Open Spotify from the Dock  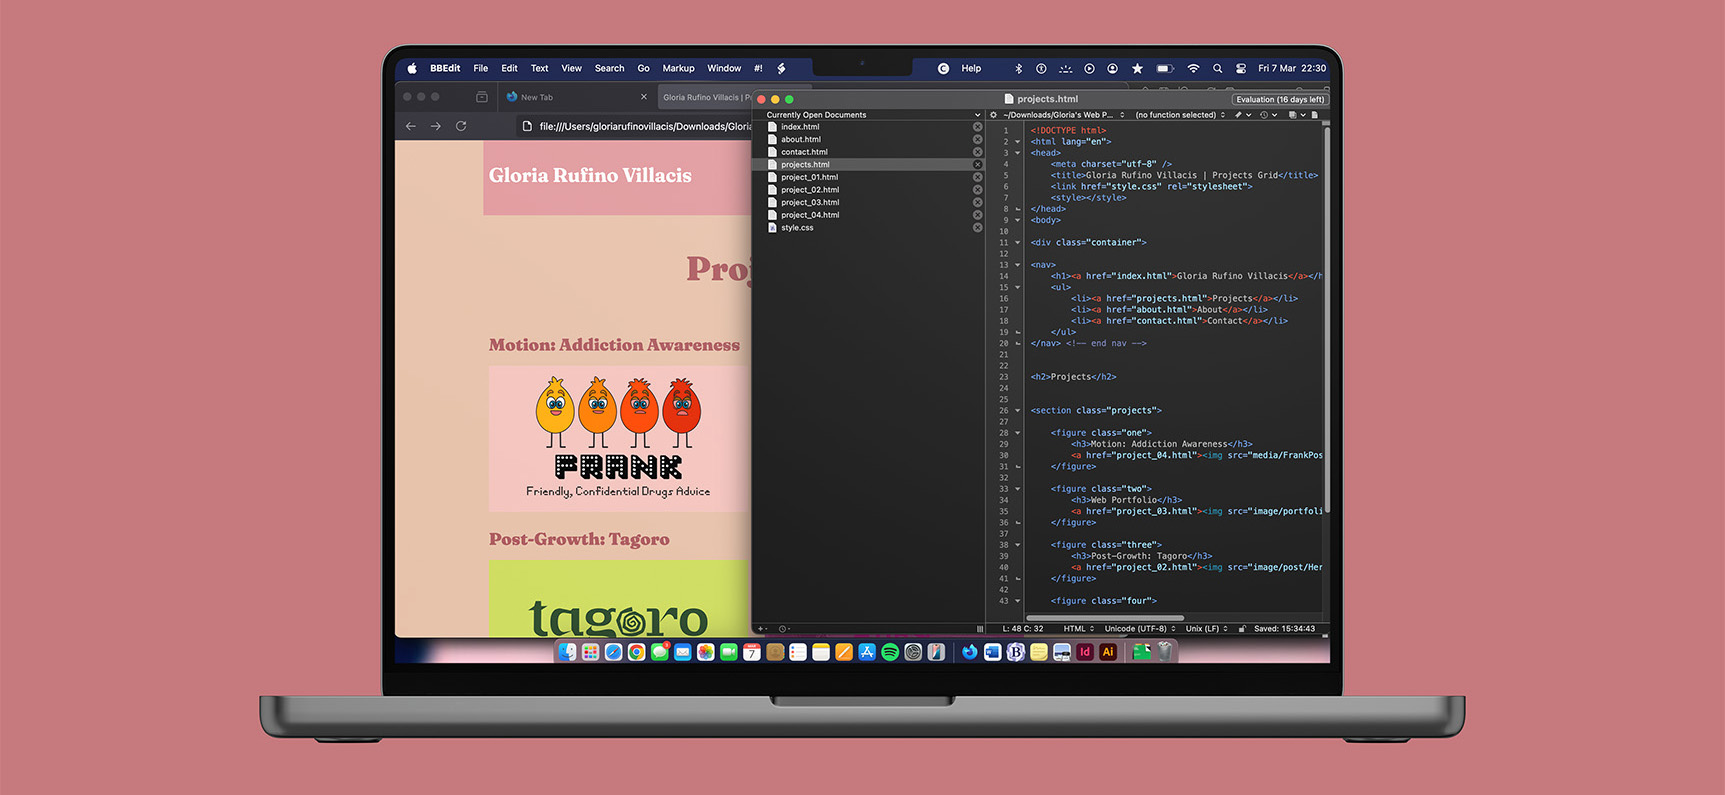(890, 652)
